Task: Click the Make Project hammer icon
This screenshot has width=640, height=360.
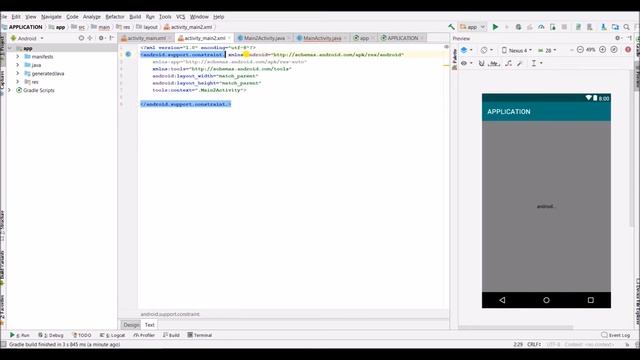Action: [x=451, y=27]
